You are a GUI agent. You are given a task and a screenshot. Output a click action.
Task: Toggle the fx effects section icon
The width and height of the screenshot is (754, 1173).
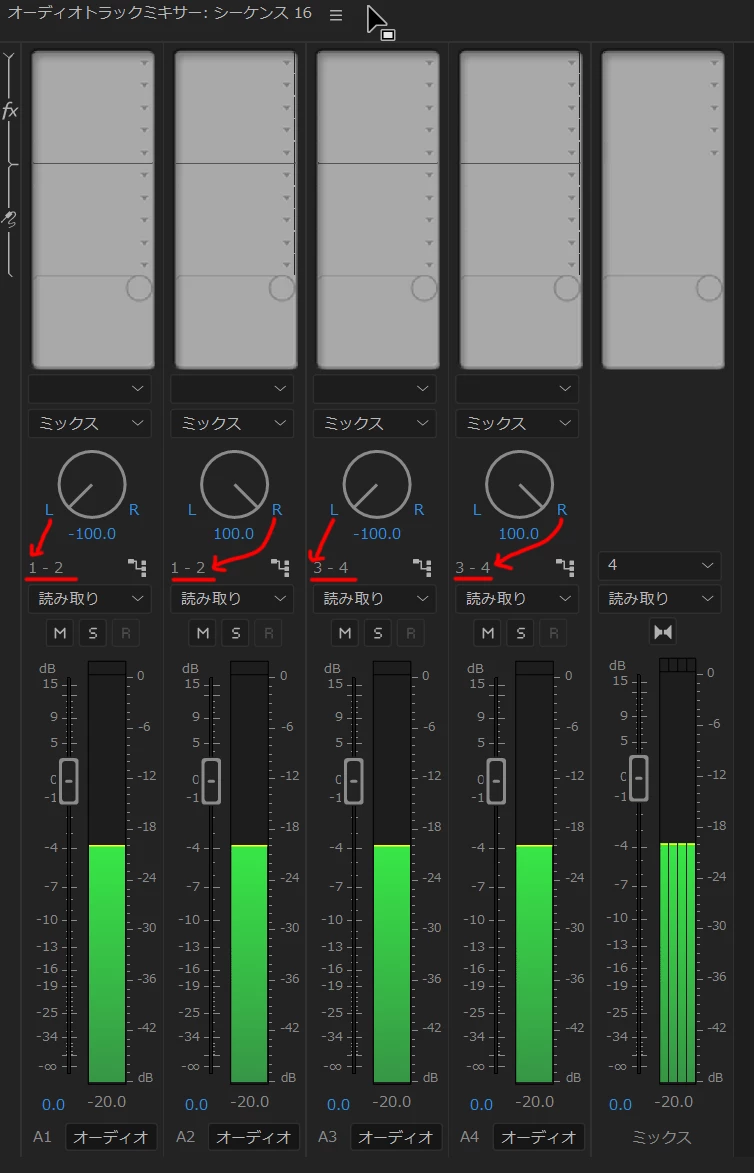point(10,111)
